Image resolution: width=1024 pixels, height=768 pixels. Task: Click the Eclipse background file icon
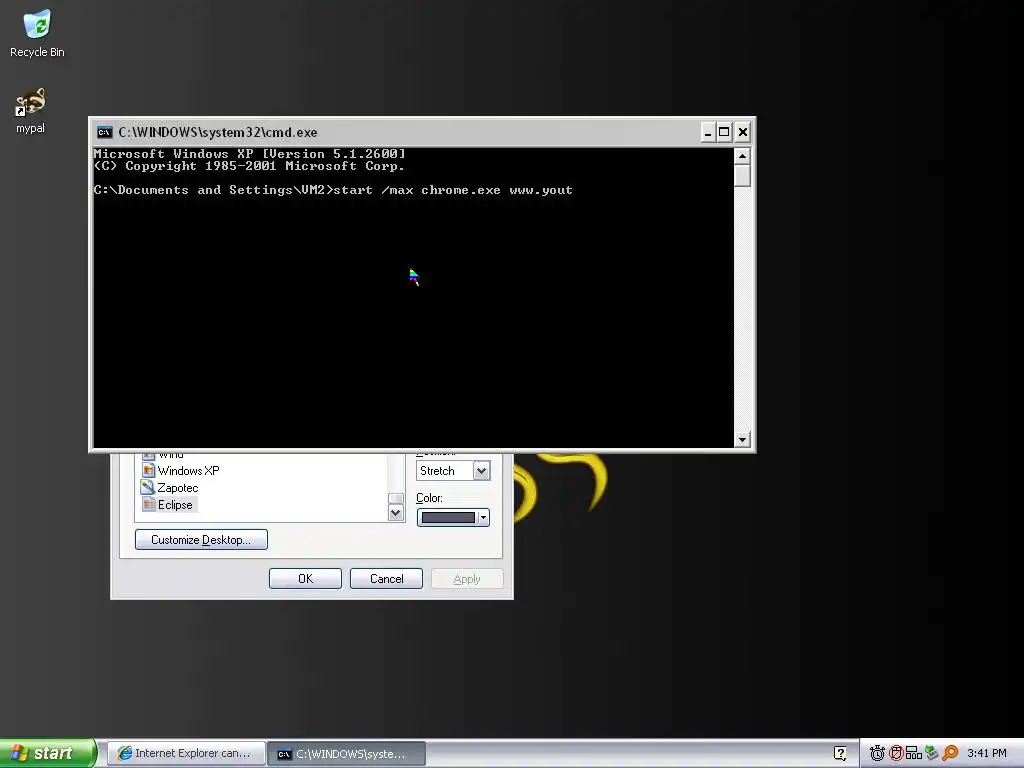(x=148, y=504)
